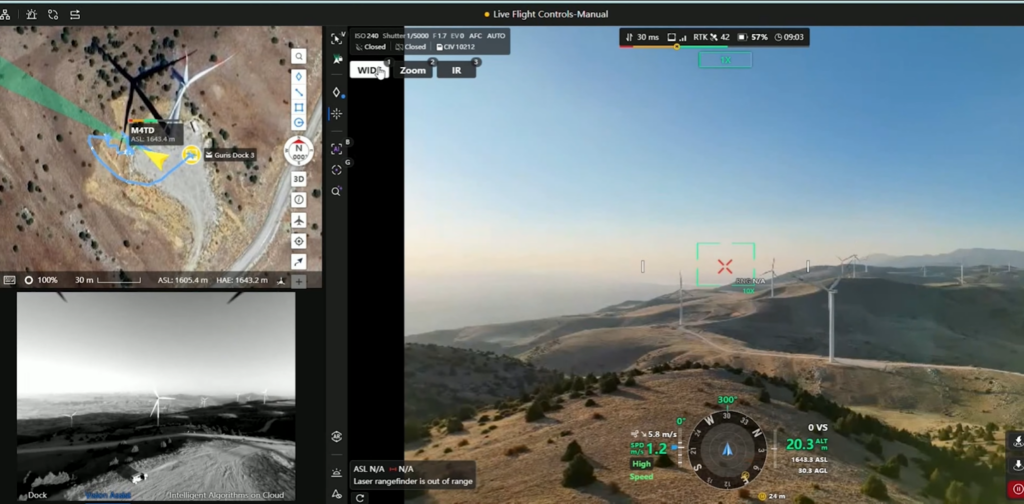Image resolution: width=1024 pixels, height=504 pixels.
Task: Add a pin point on map
Action: (299, 76)
